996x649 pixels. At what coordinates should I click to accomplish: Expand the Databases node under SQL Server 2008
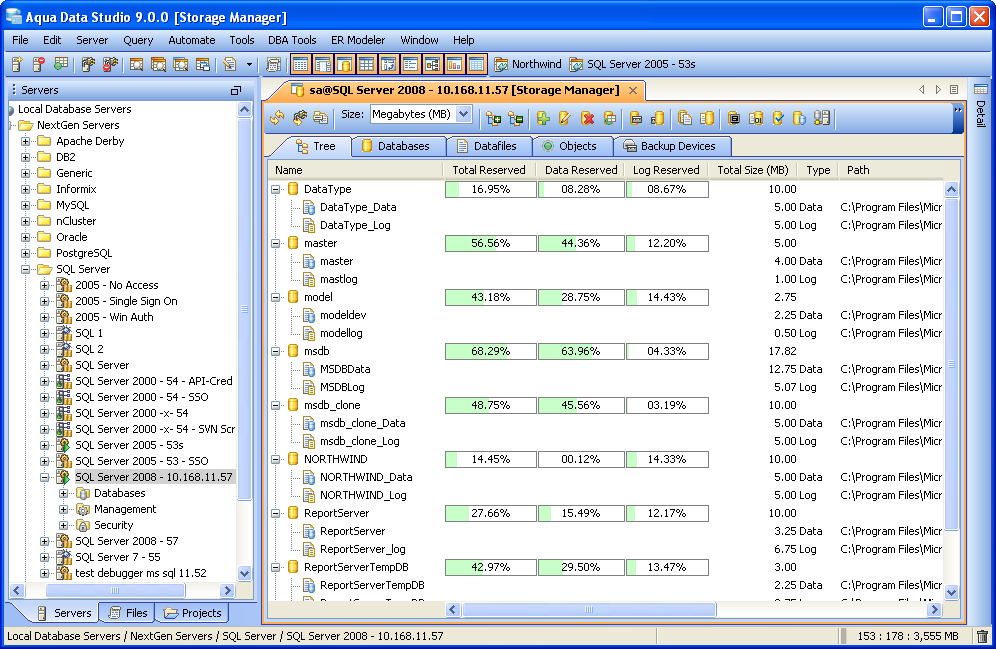click(64, 493)
